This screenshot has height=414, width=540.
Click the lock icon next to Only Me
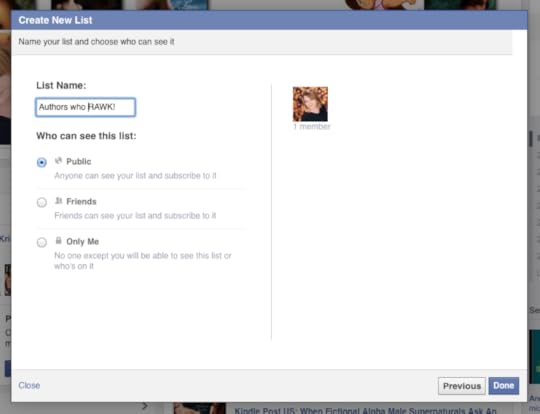click(x=59, y=240)
